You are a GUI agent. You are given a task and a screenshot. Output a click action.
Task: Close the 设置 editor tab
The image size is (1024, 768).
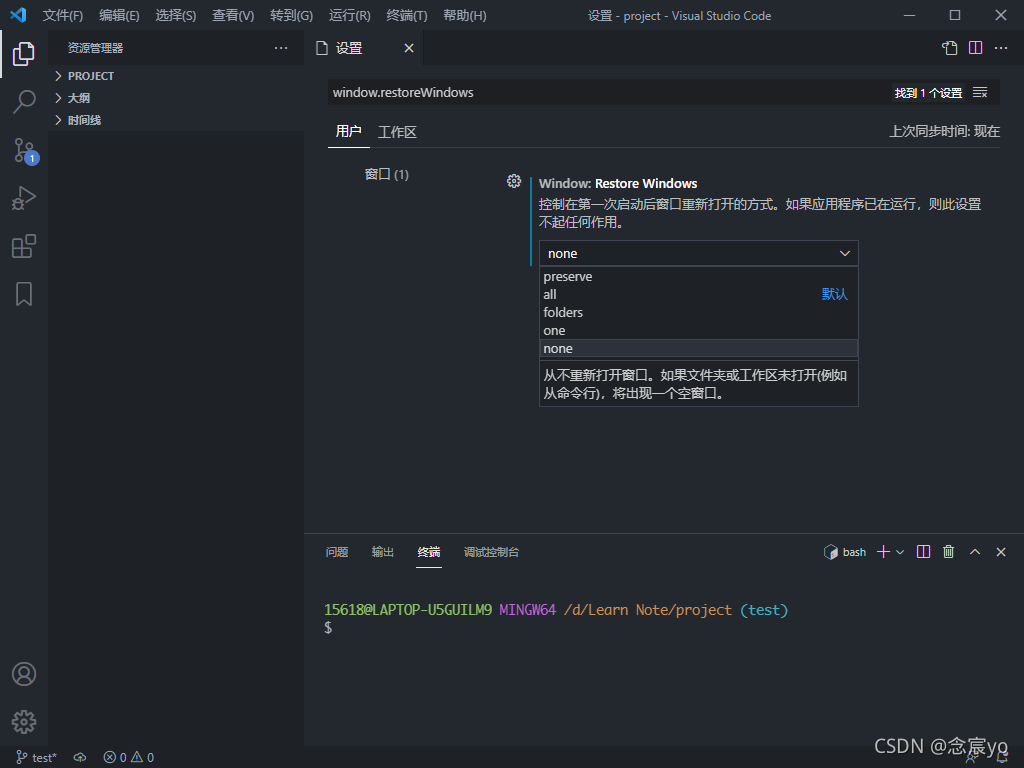(409, 48)
